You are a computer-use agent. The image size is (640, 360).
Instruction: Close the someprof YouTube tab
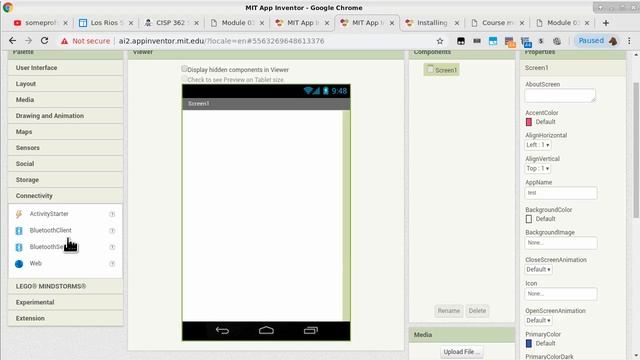coord(65,23)
